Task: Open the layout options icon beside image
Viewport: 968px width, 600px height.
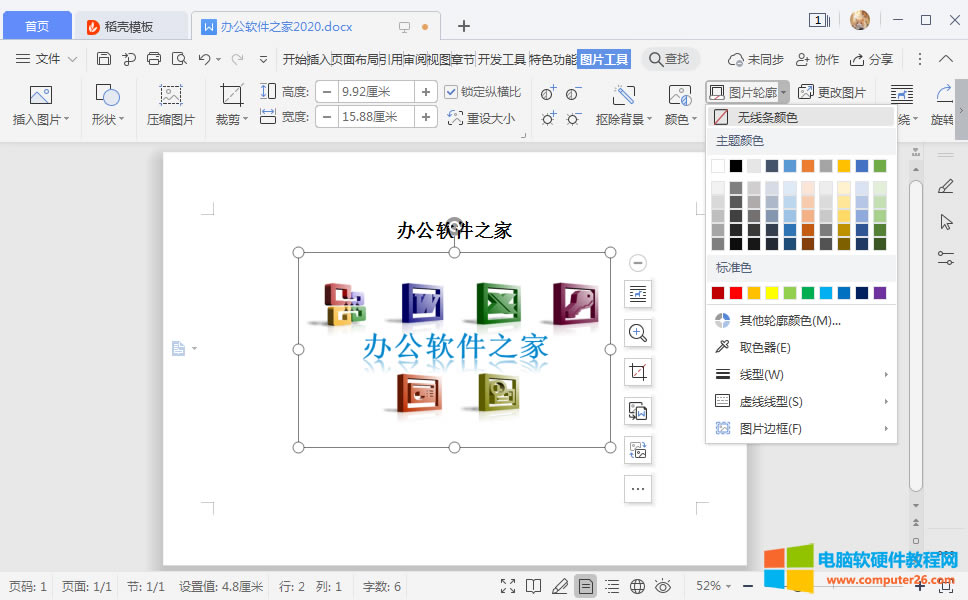Action: pos(638,294)
